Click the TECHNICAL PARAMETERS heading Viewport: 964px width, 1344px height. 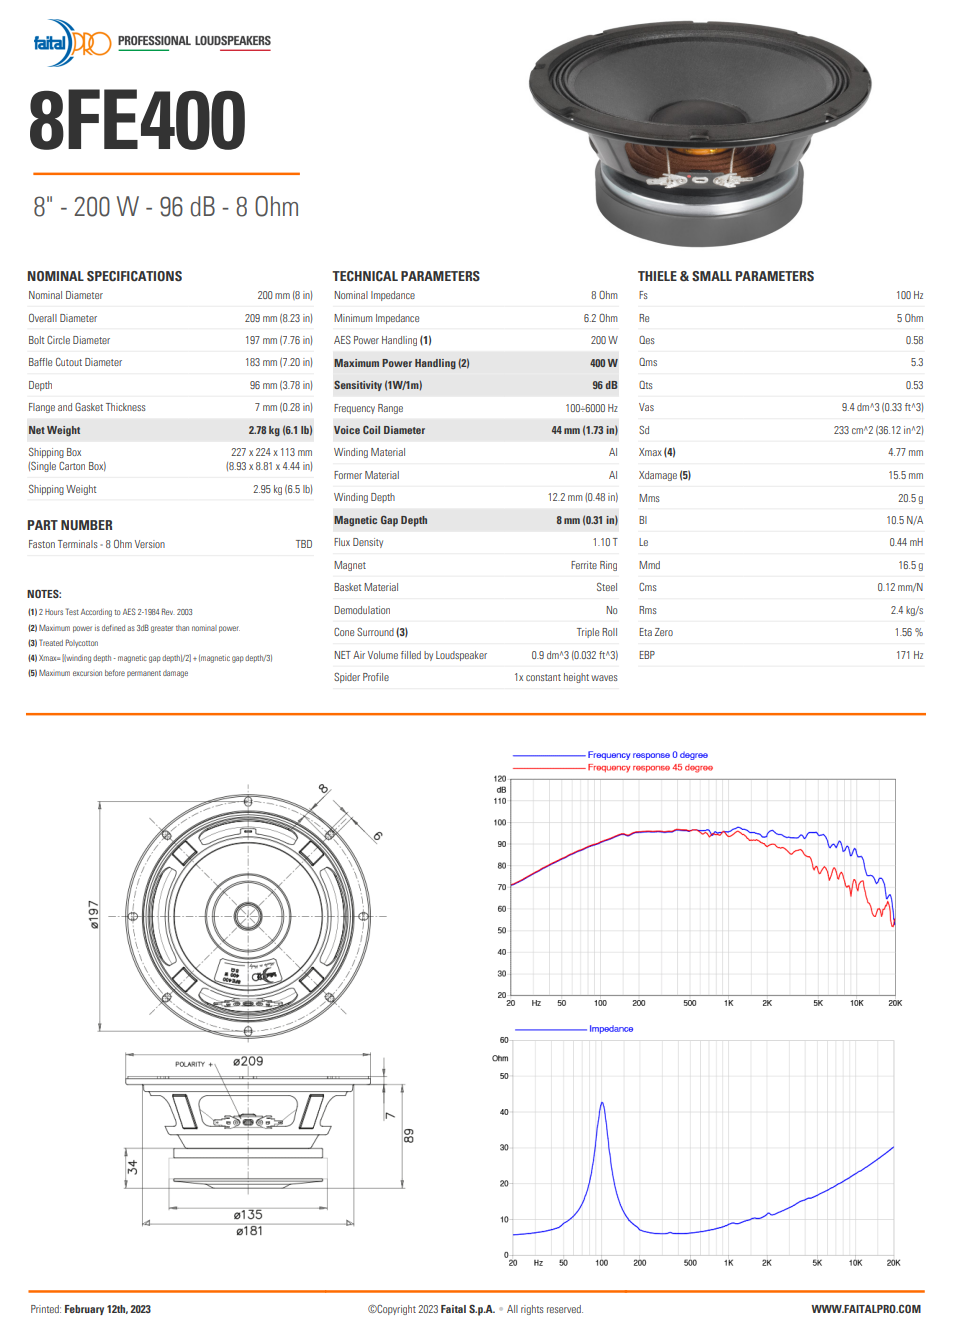click(x=406, y=276)
